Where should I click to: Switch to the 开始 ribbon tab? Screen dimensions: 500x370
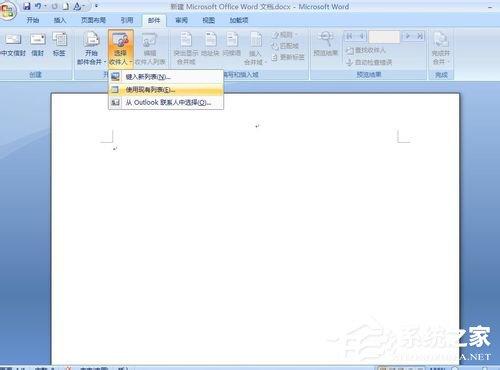click(33, 20)
